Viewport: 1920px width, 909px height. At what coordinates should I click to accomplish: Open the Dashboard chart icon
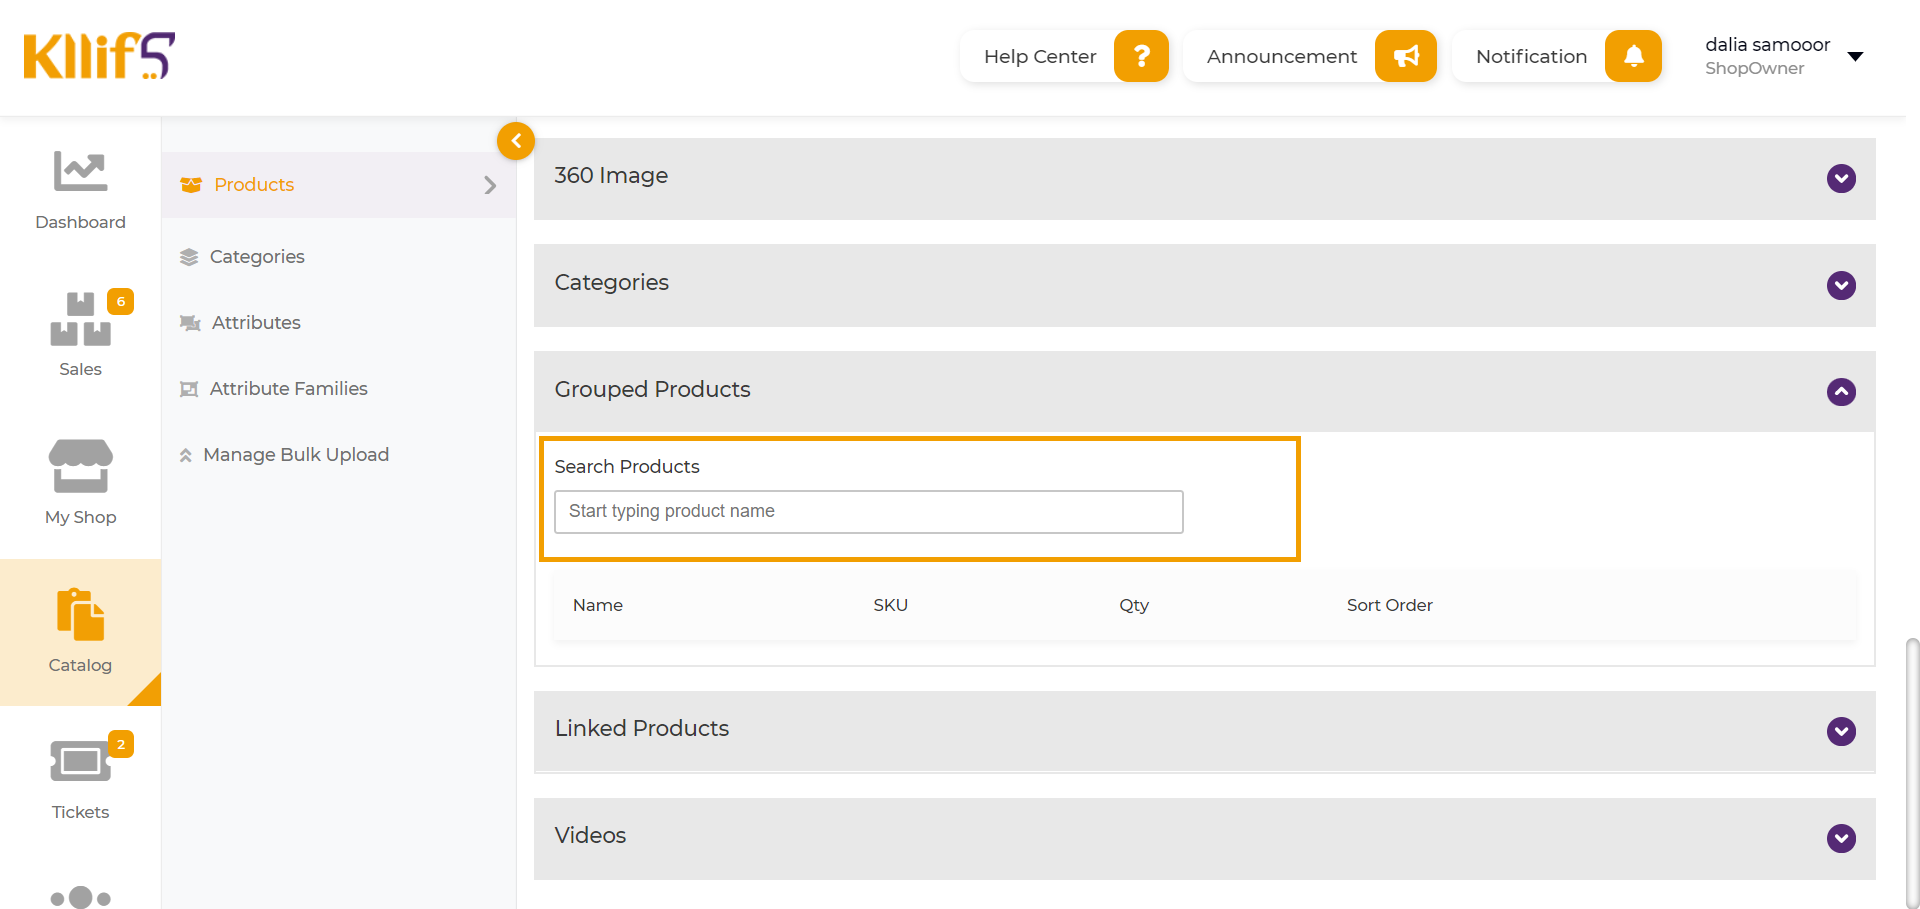80,172
